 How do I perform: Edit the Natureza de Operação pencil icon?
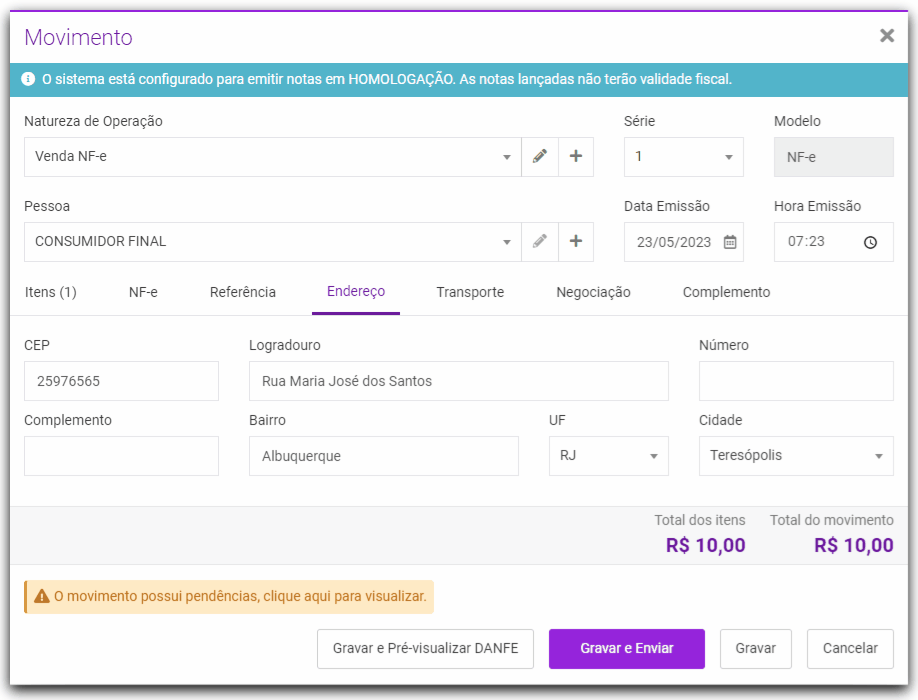pyautogui.click(x=540, y=157)
